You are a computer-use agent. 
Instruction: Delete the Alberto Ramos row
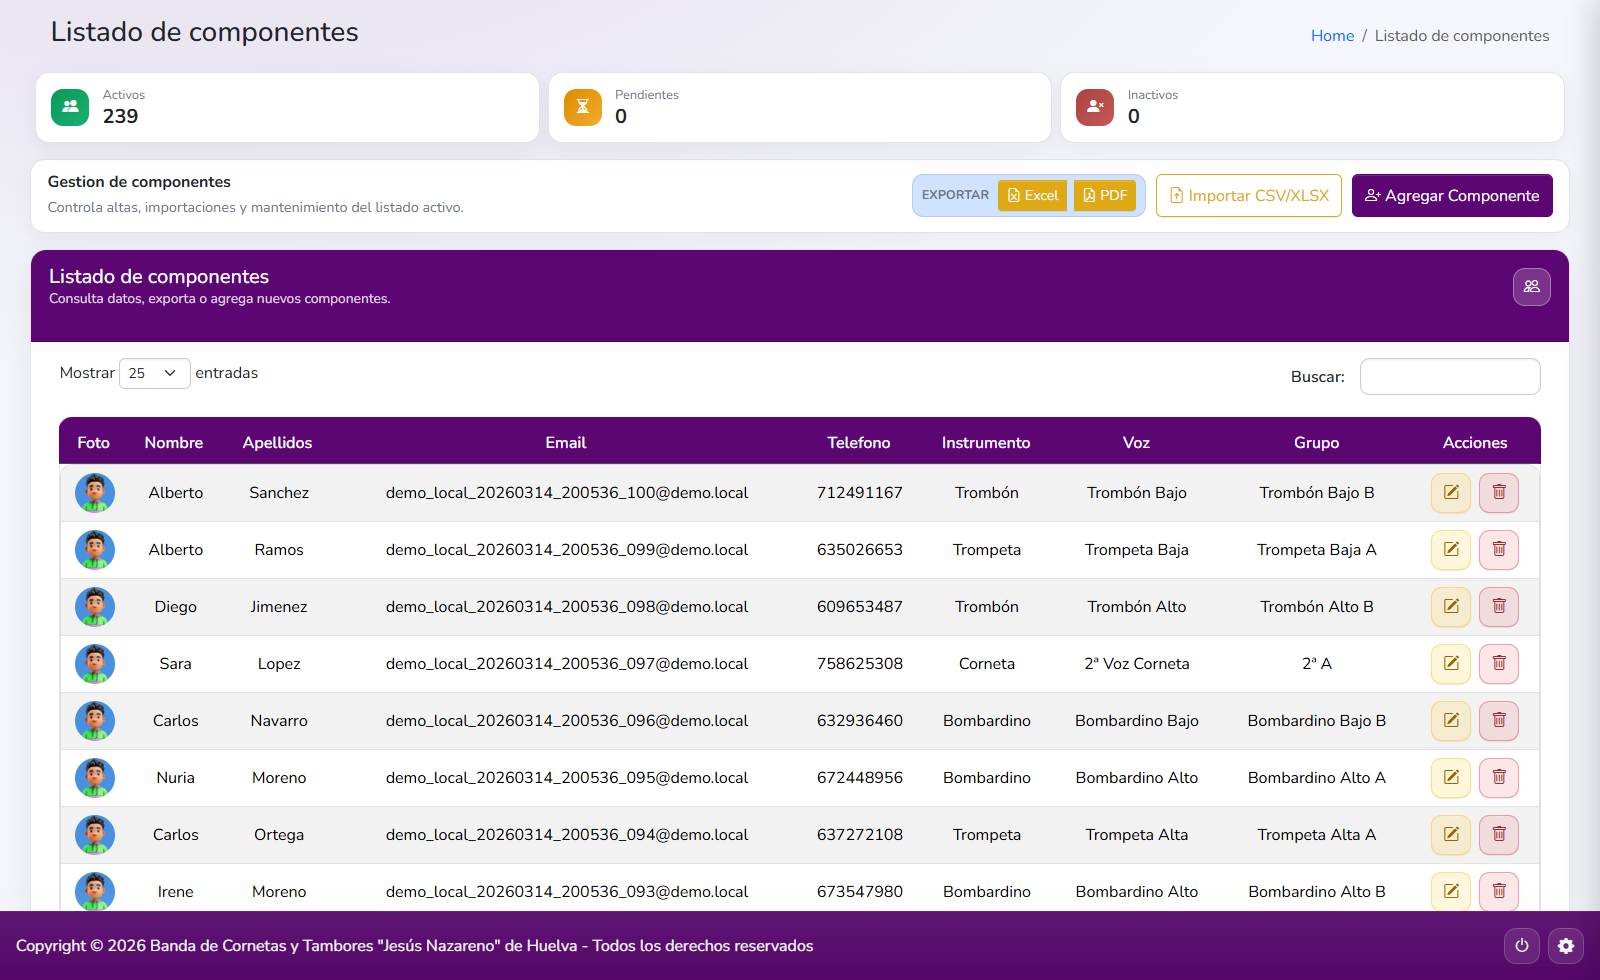click(x=1498, y=550)
